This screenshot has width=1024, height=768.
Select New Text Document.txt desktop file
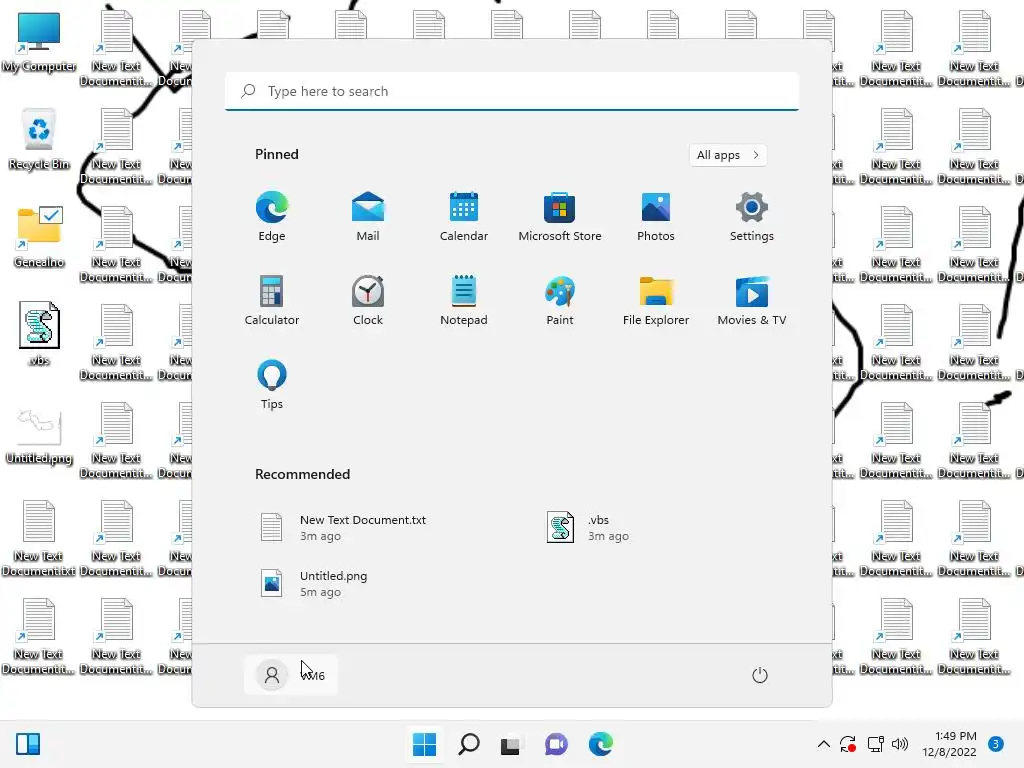coord(39,539)
